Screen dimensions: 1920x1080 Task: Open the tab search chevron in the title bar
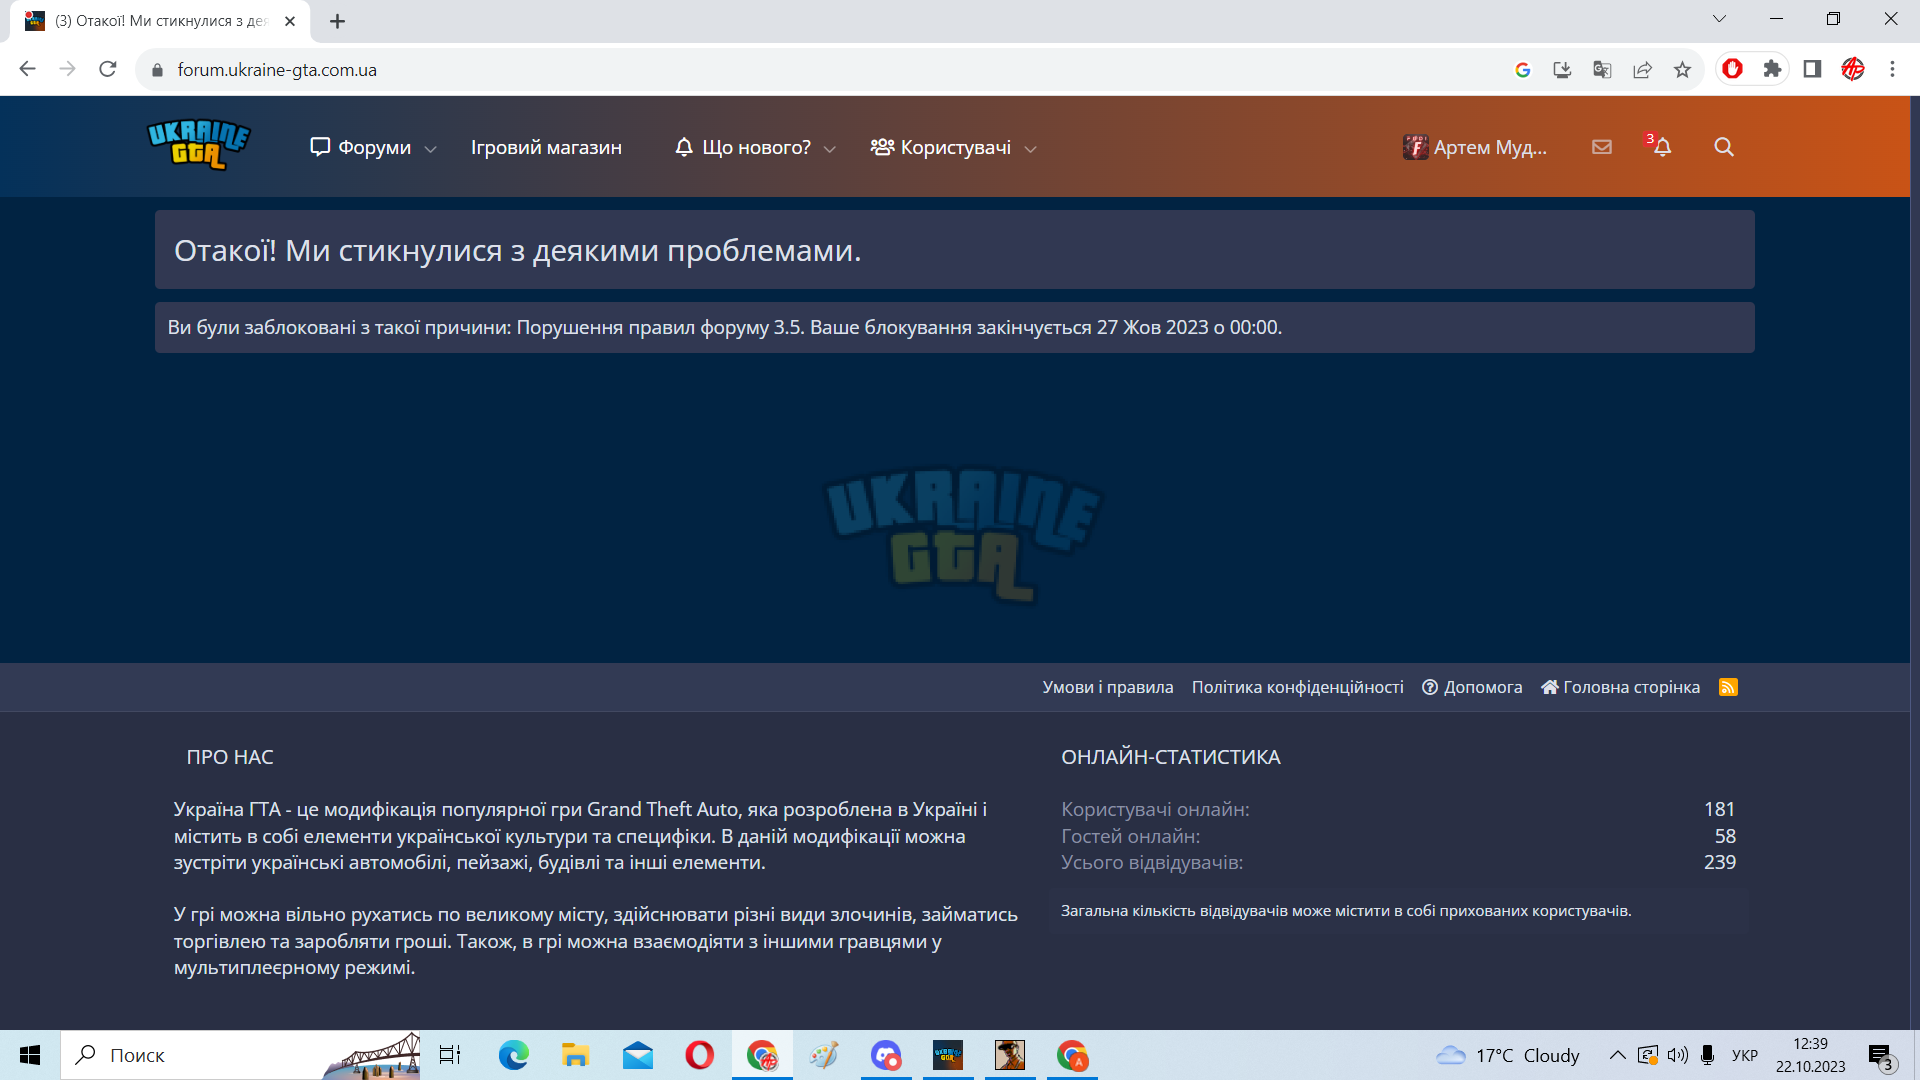(x=1719, y=19)
